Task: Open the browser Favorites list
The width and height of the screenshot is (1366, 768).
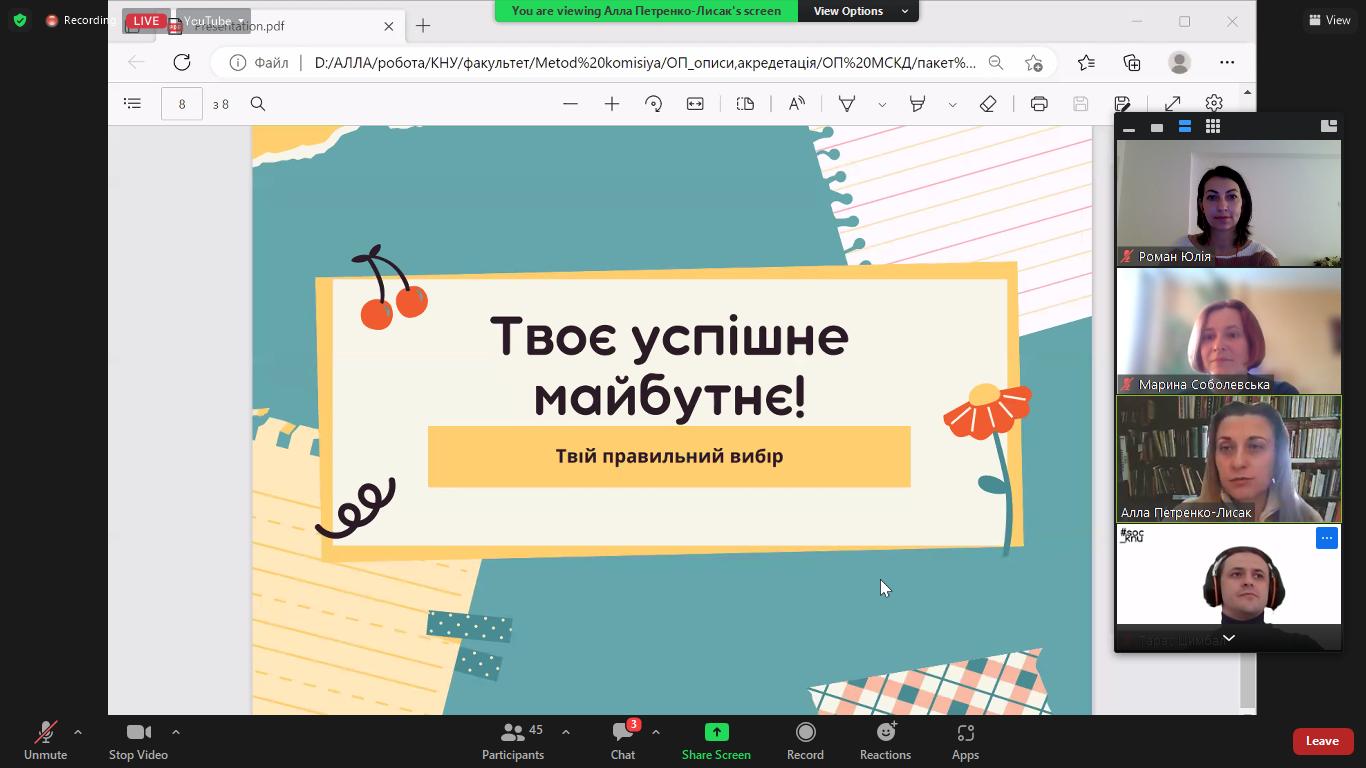Action: (x=1087, y=62)
